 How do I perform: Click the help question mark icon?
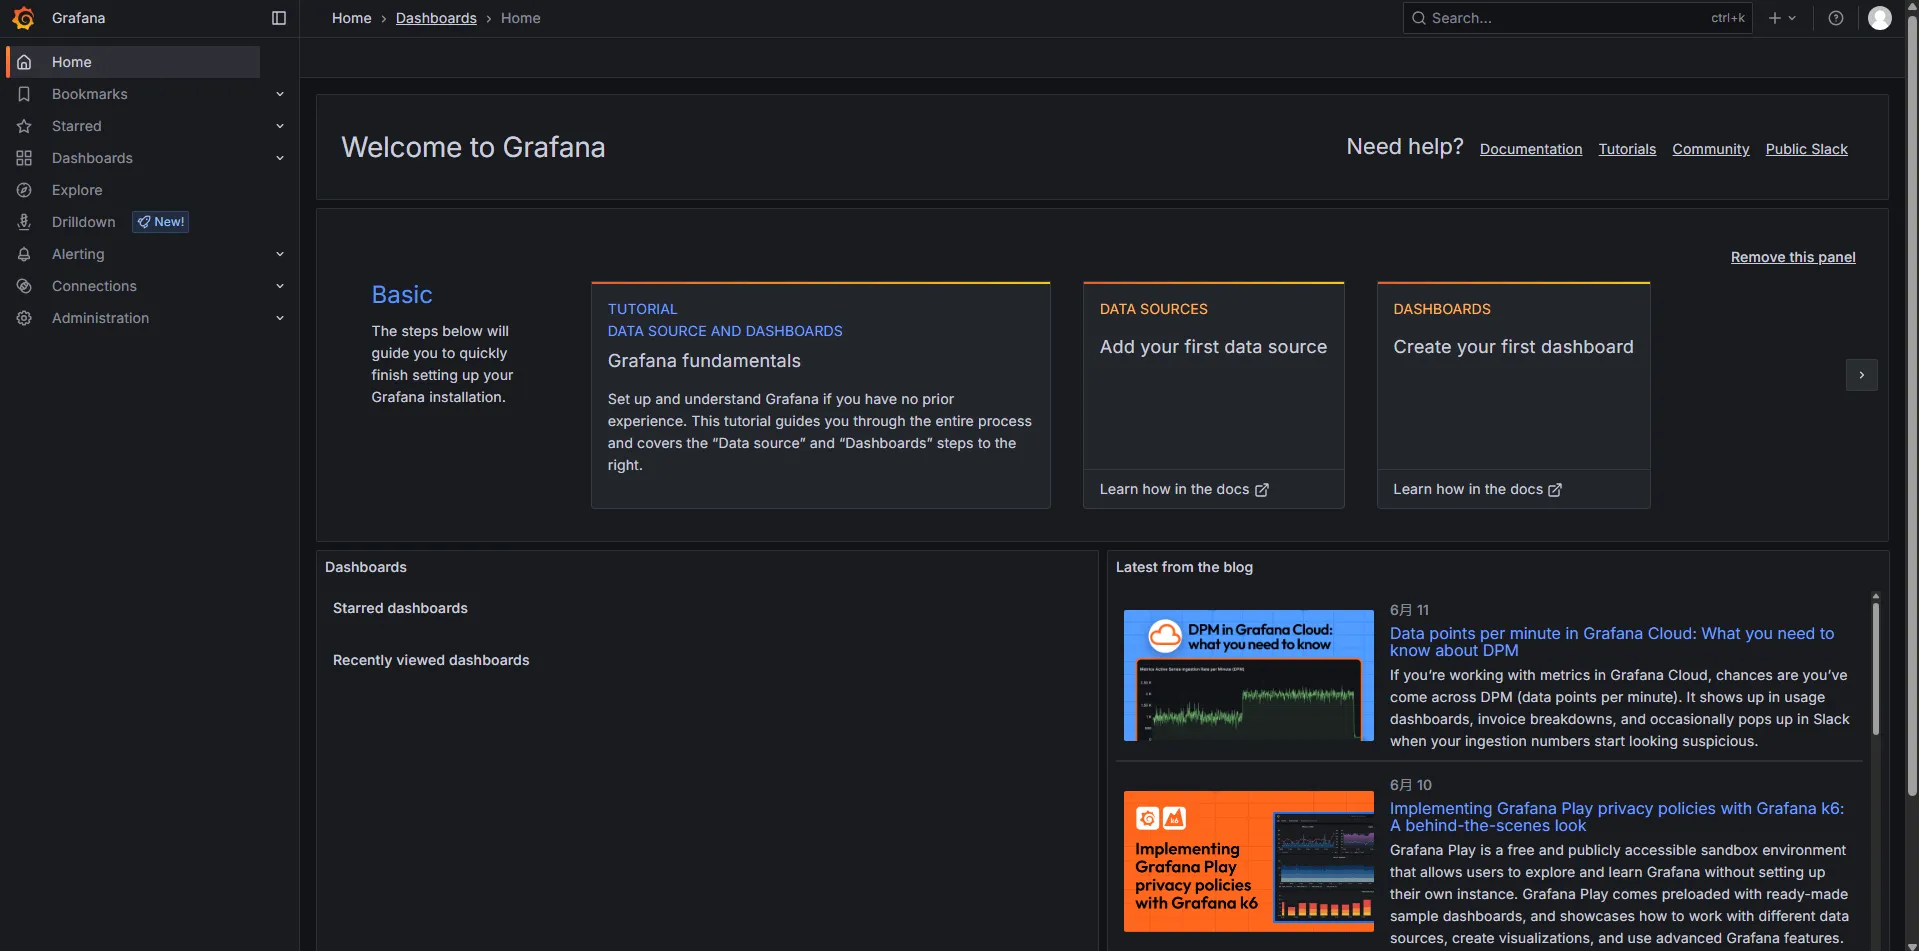[1836, 18]
